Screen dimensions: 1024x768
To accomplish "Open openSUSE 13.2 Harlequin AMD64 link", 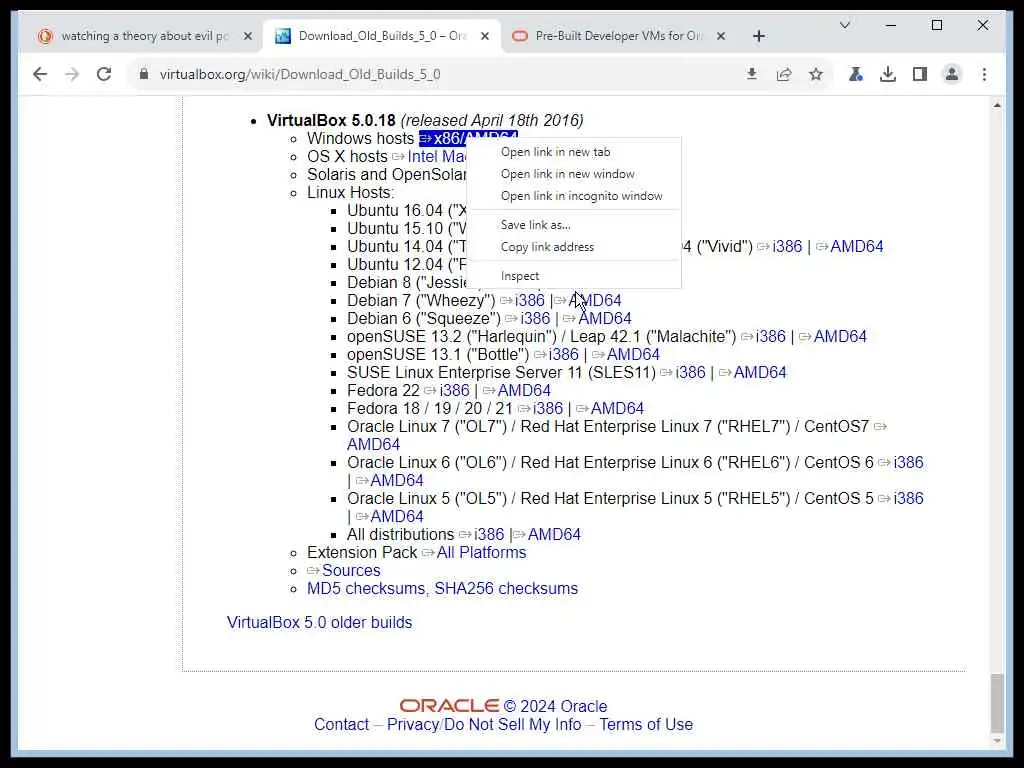I will point(840,336).
